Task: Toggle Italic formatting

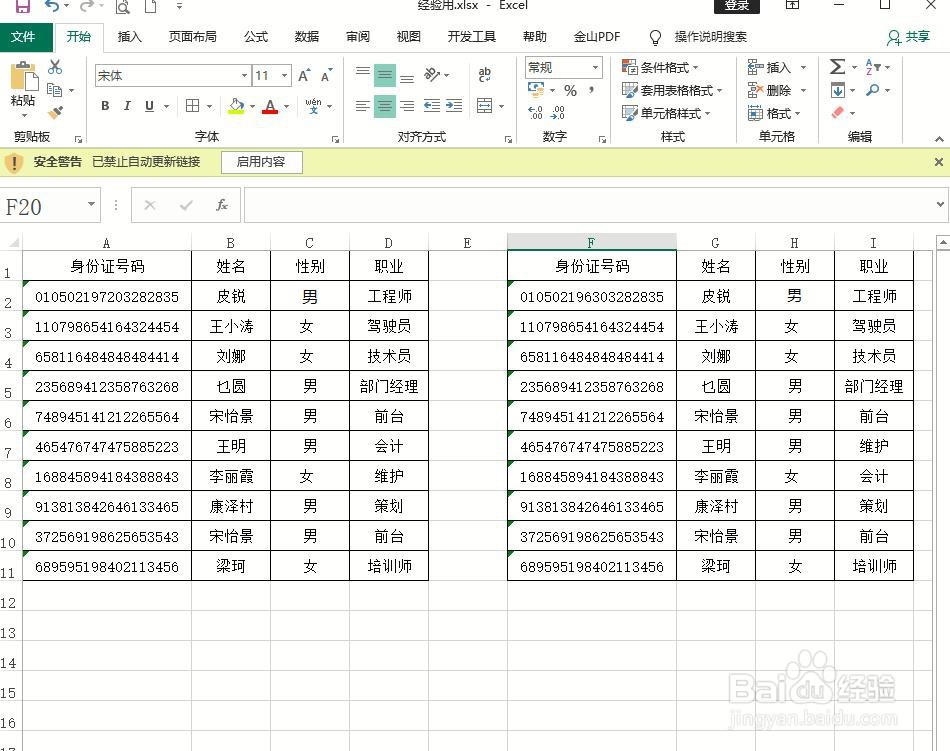Action: pyautogui.click(x=127, y=106)
